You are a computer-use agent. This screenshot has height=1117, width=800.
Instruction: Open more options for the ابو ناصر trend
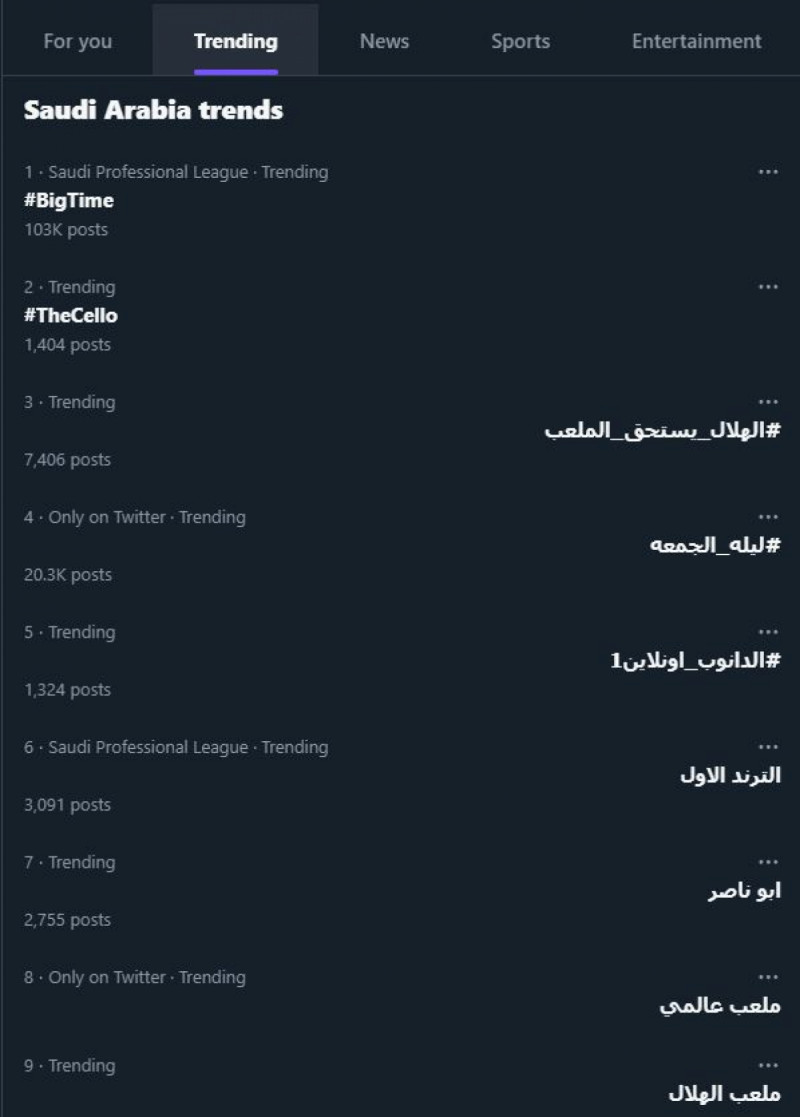point(768,861)
